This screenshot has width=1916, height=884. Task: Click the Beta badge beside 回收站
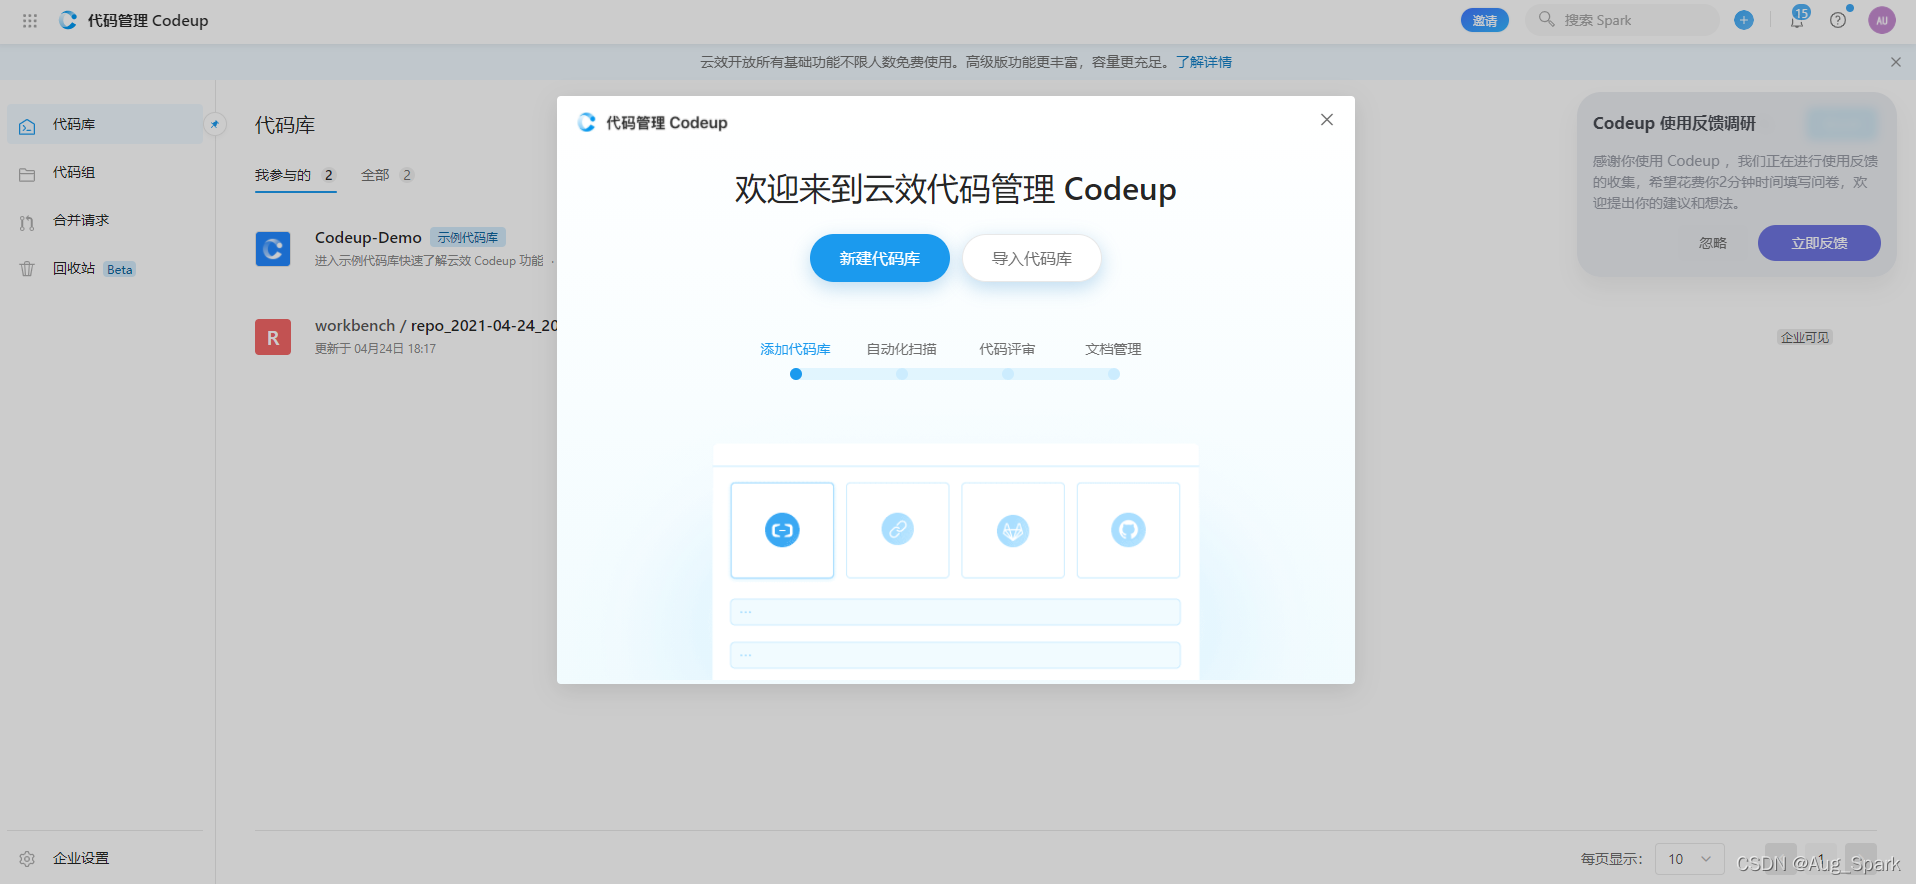point(120,269)
